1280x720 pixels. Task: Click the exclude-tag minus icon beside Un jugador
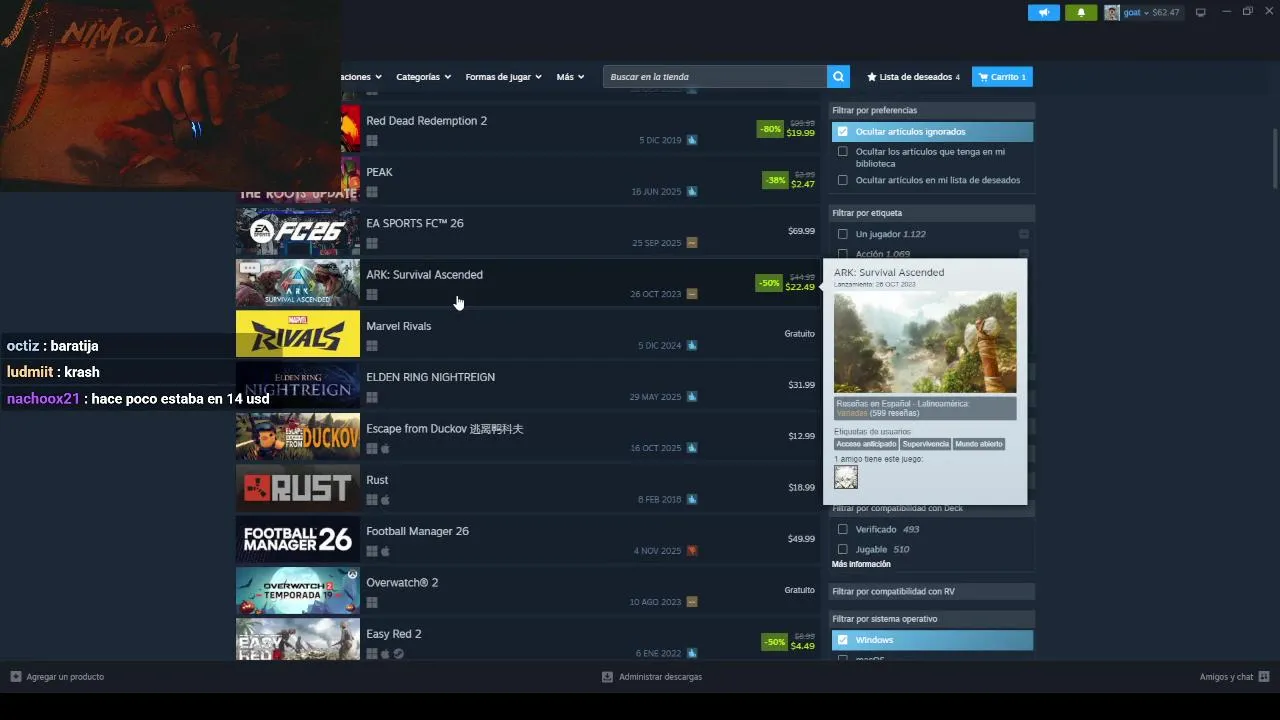tap(1024, 234)
